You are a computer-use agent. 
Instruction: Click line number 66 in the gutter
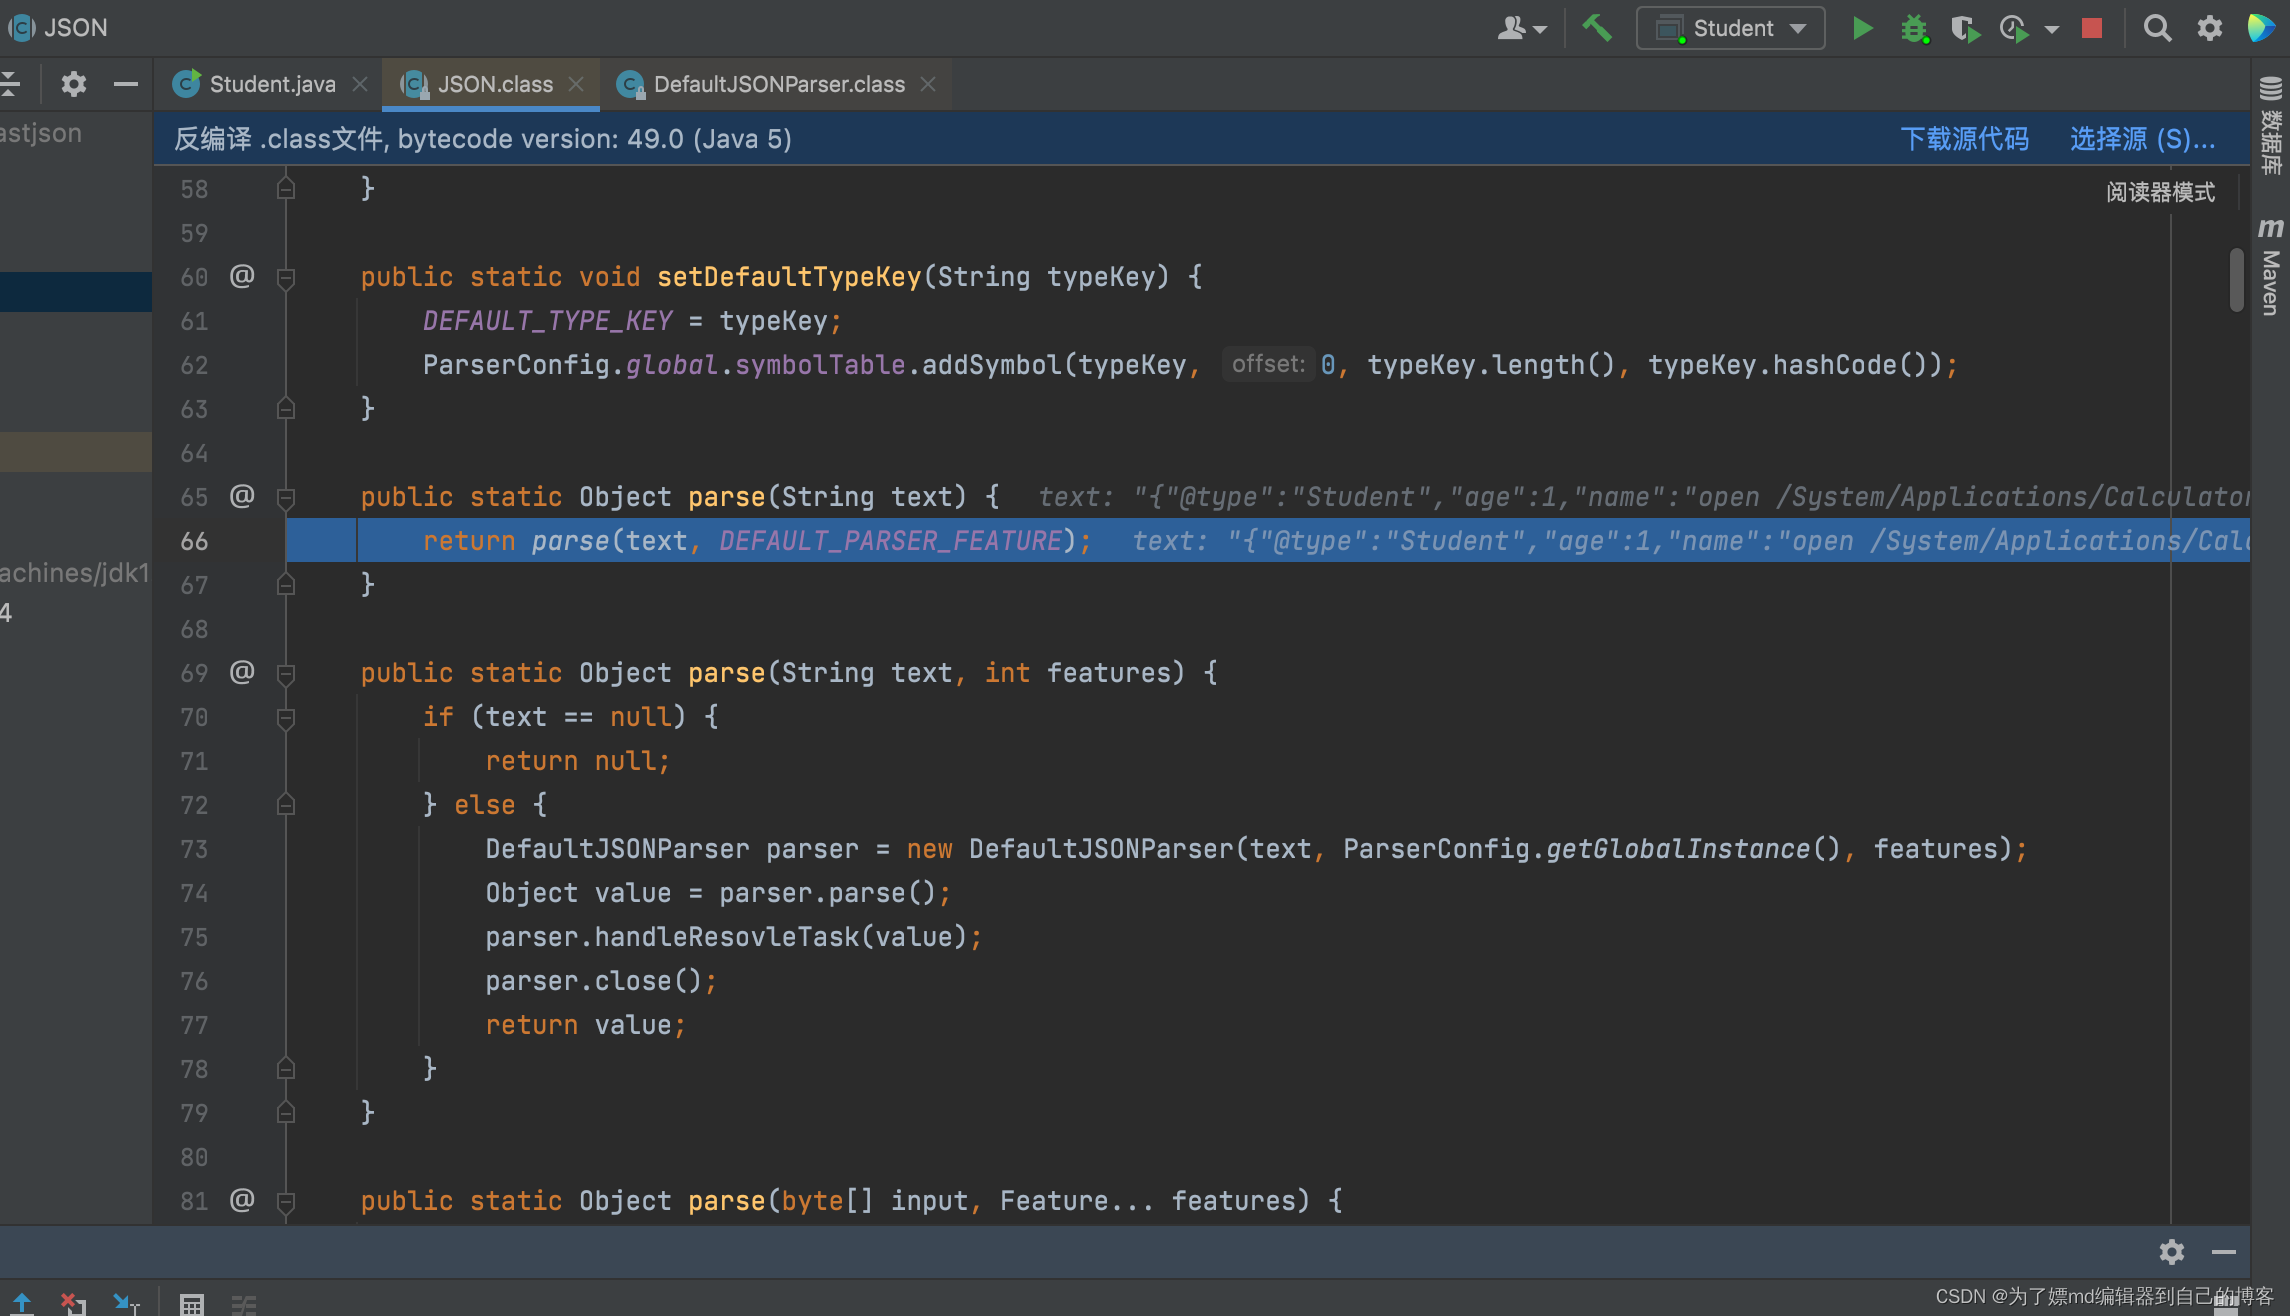194,541
